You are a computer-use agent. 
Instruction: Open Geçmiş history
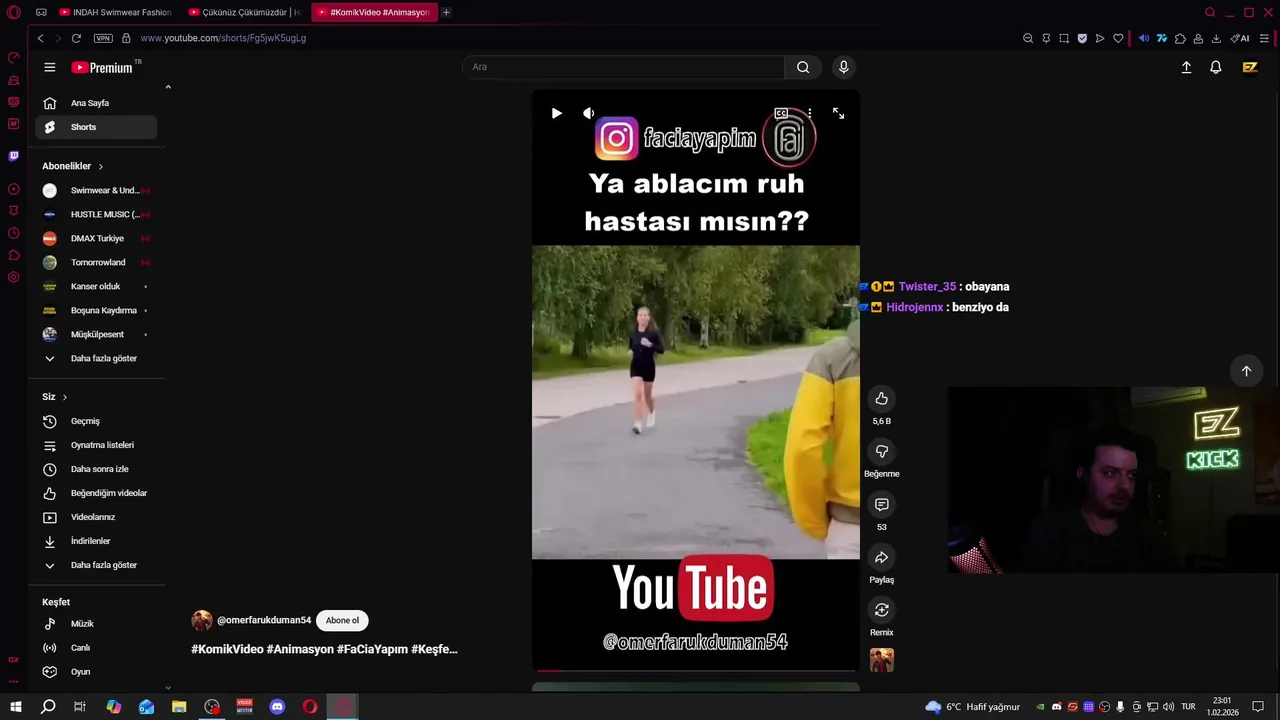point(96,421)
